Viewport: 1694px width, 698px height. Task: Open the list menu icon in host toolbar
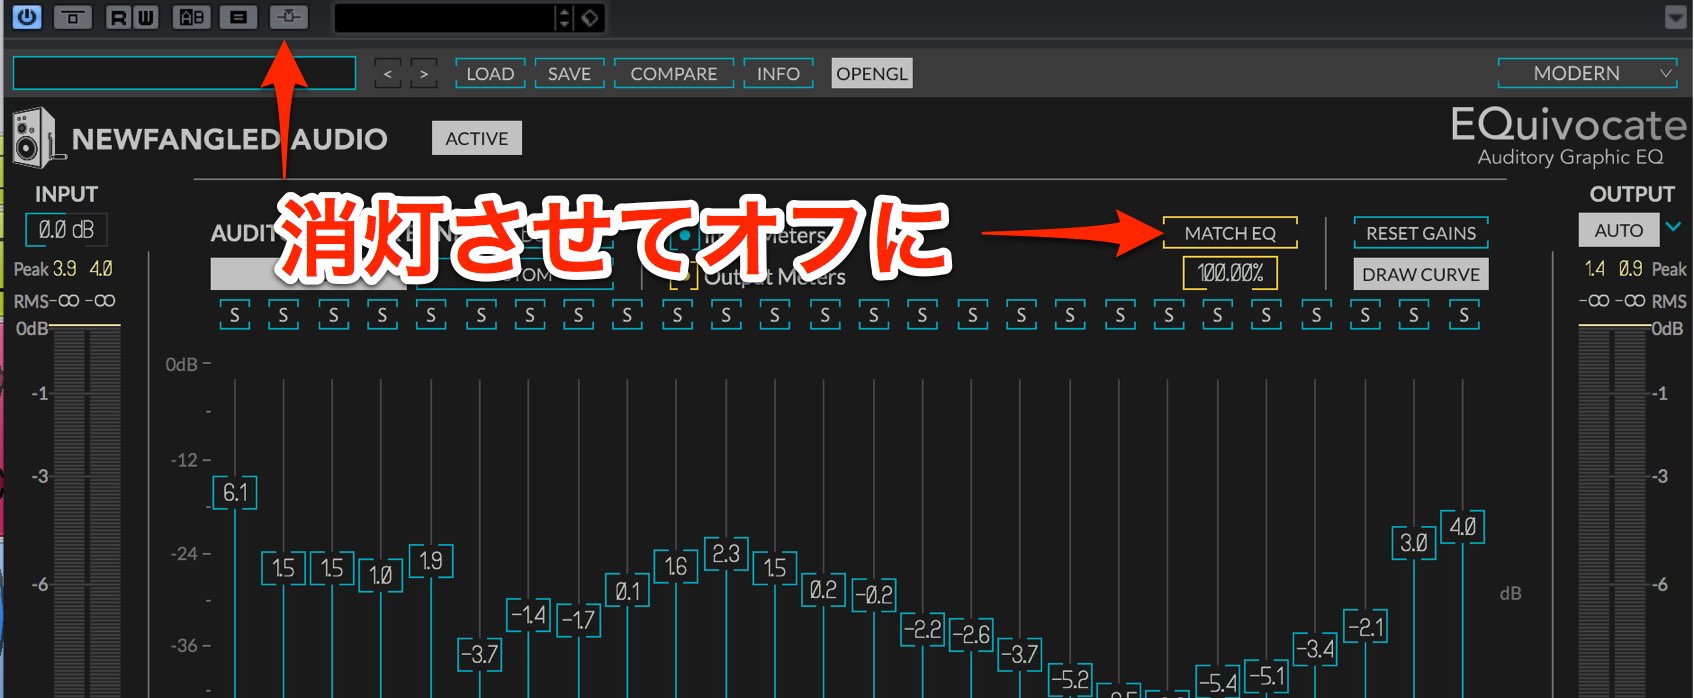point(239,17)
